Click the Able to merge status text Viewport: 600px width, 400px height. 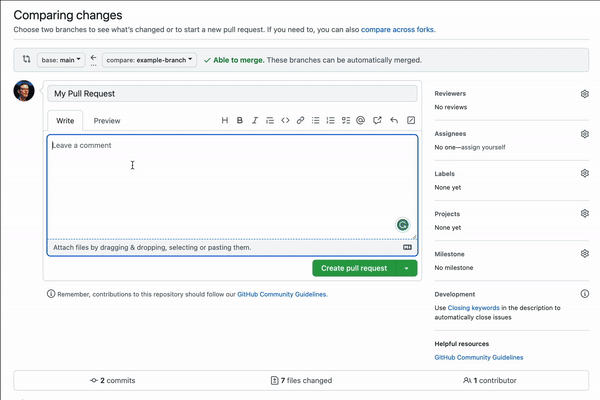[239, 60]
